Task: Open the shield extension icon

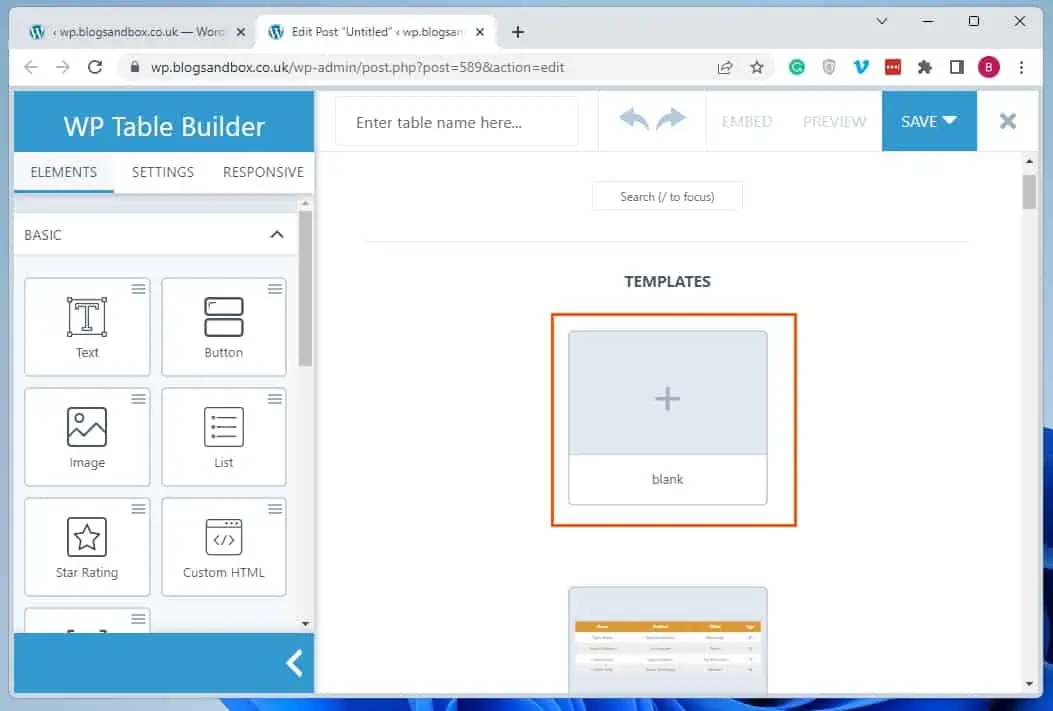Action: tap(829, 67)
